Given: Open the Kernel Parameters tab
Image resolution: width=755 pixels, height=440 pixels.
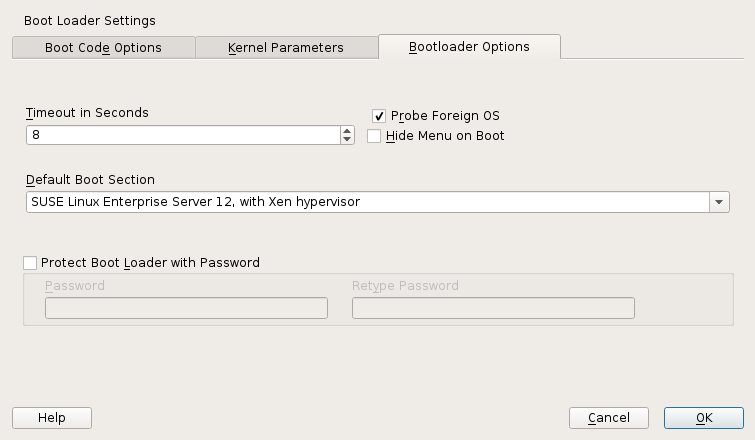Looking at the screenshot, I should (285, 48).
